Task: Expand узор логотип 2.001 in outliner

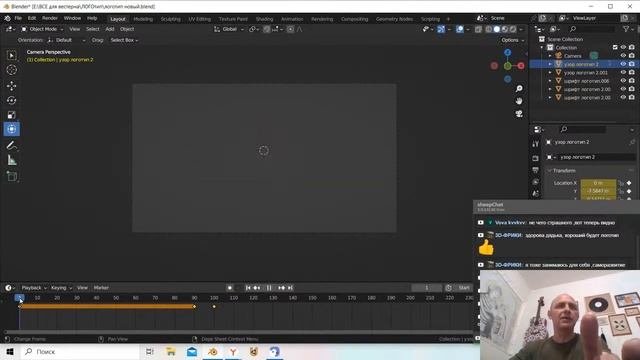Action: (x=550, y=73)
